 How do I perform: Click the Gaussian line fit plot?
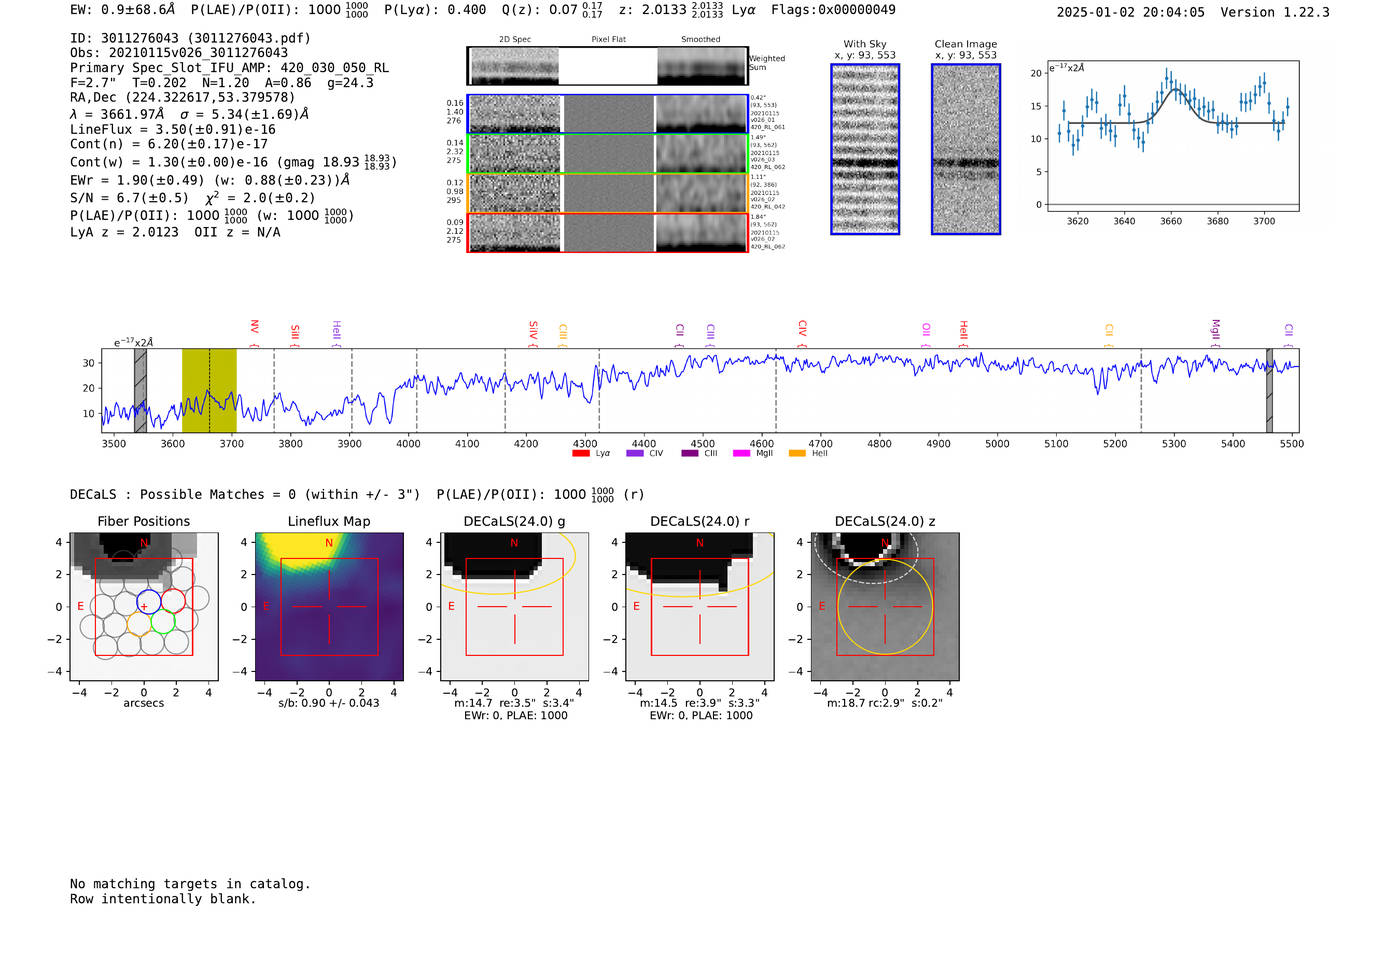tap(1172, 136)
